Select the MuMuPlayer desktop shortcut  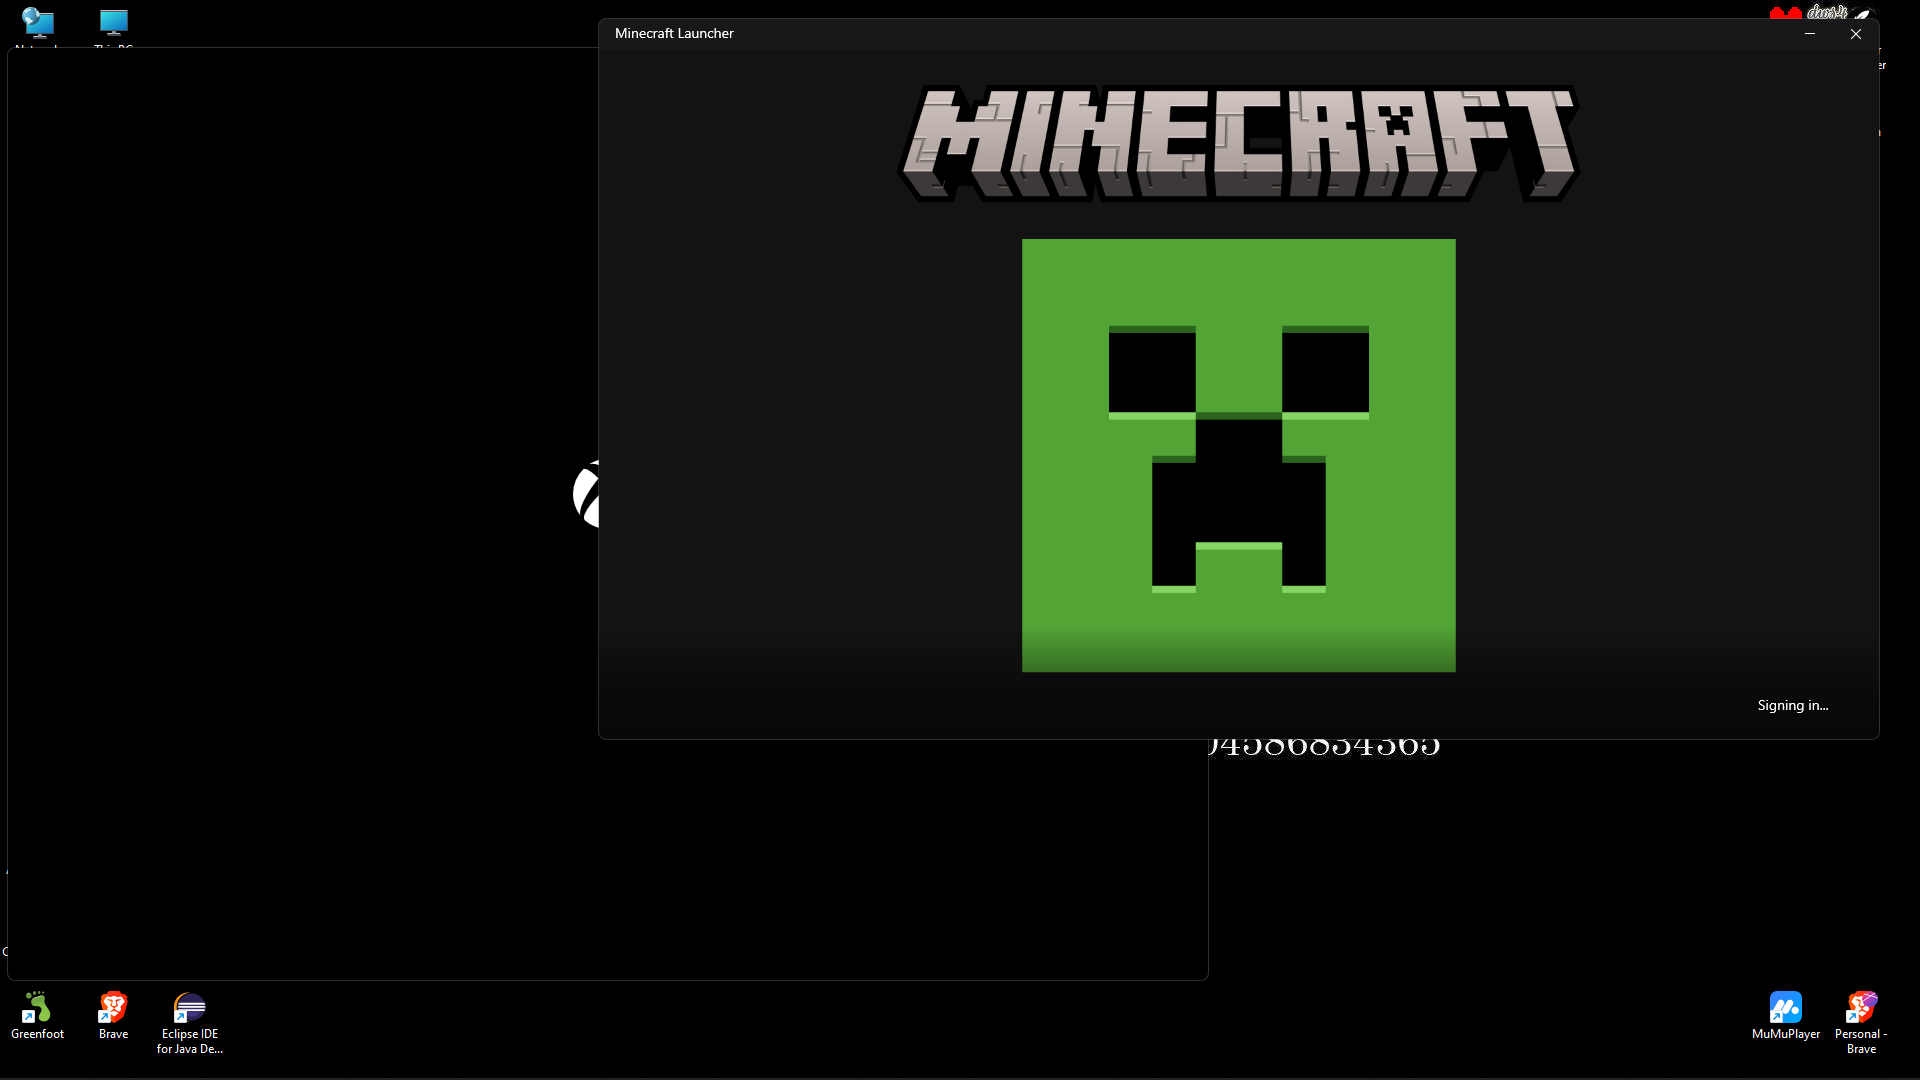tap(1785, 1016)
